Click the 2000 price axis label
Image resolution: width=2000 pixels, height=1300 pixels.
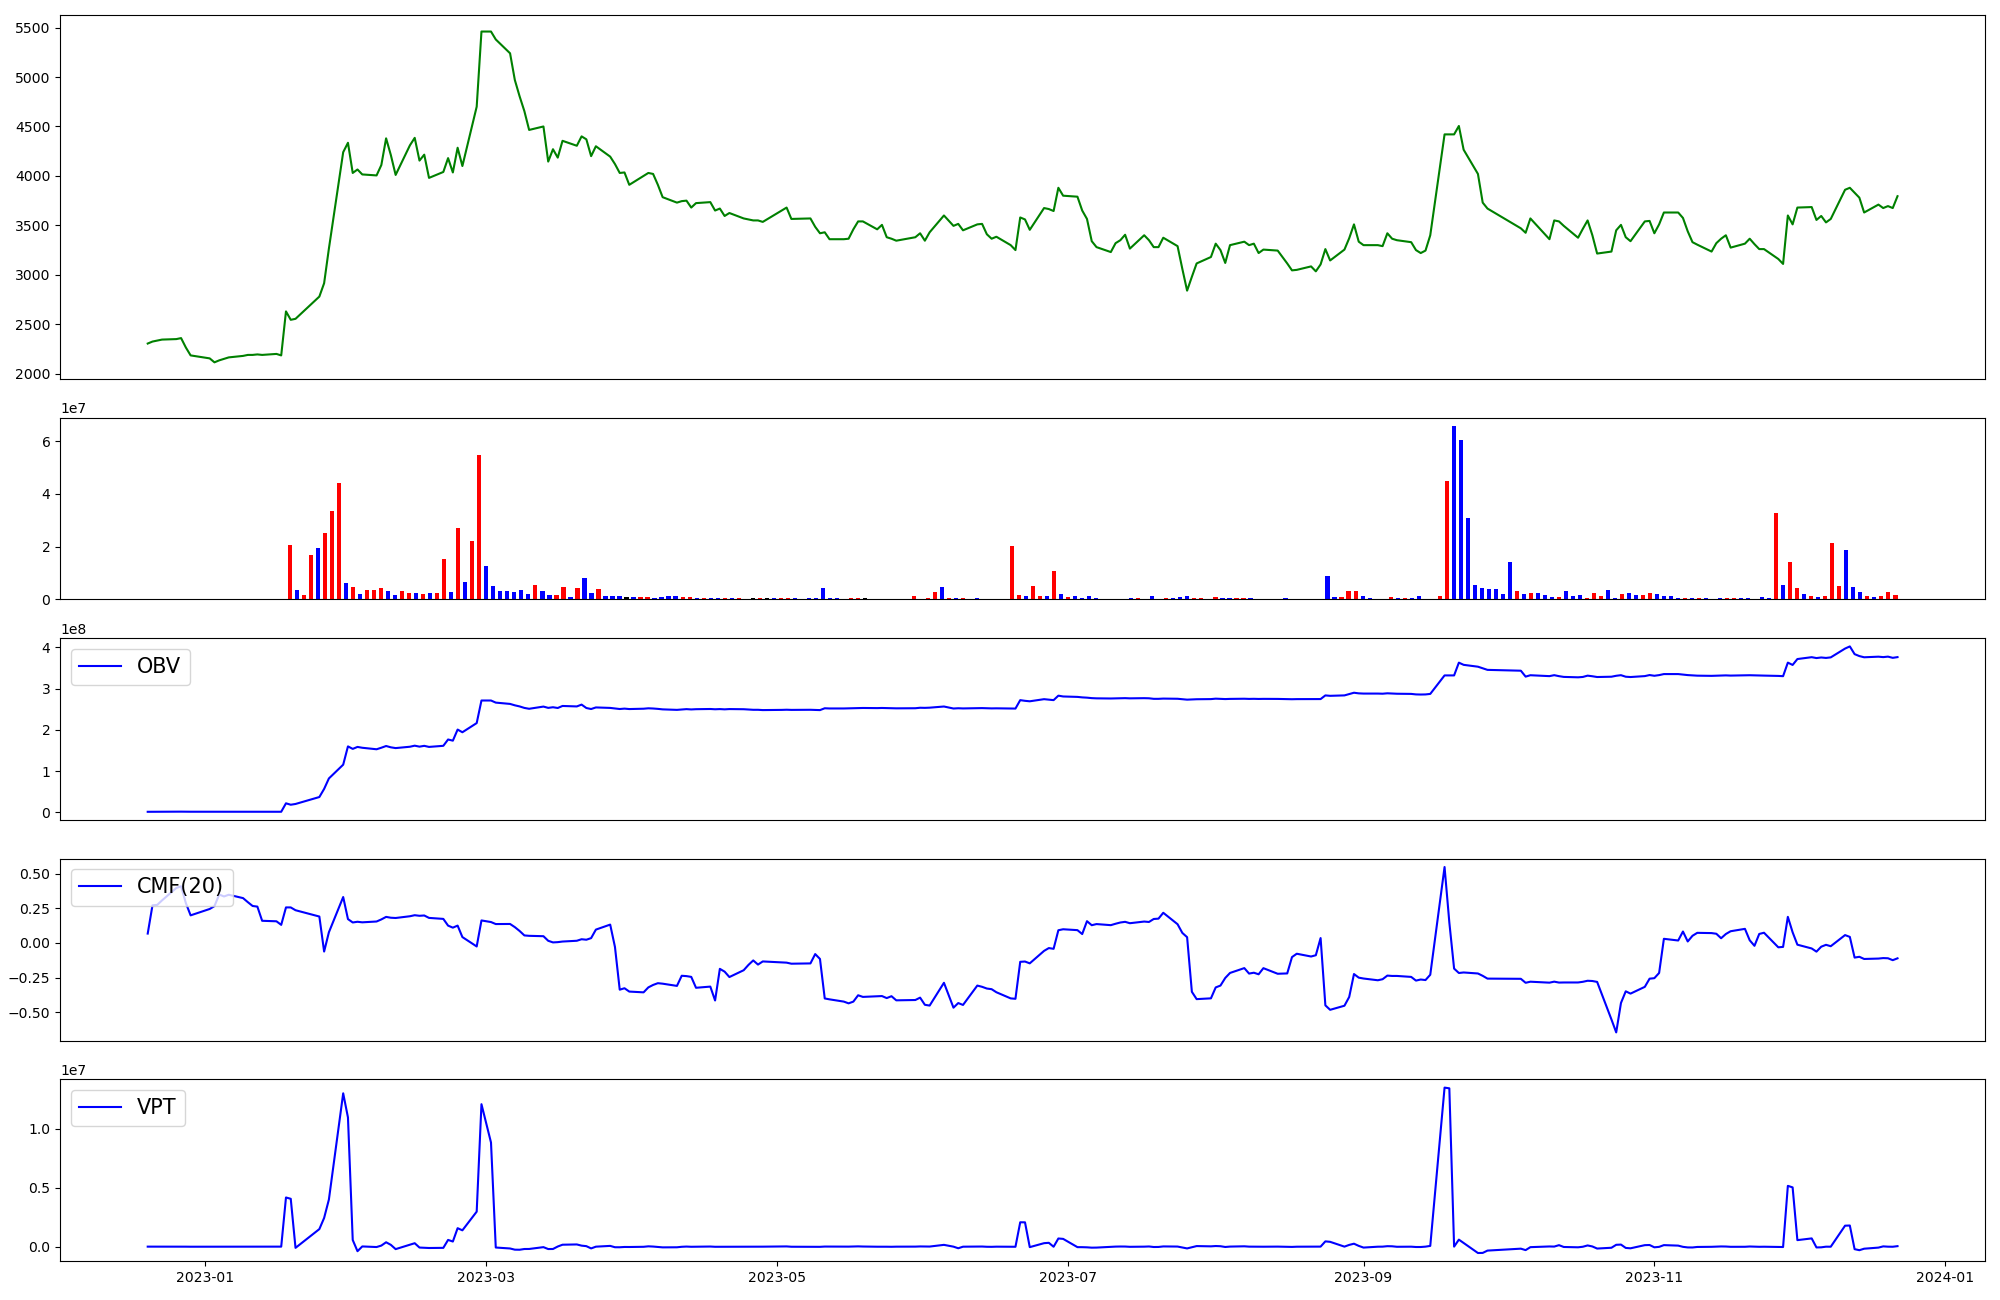tap(31, 374)
